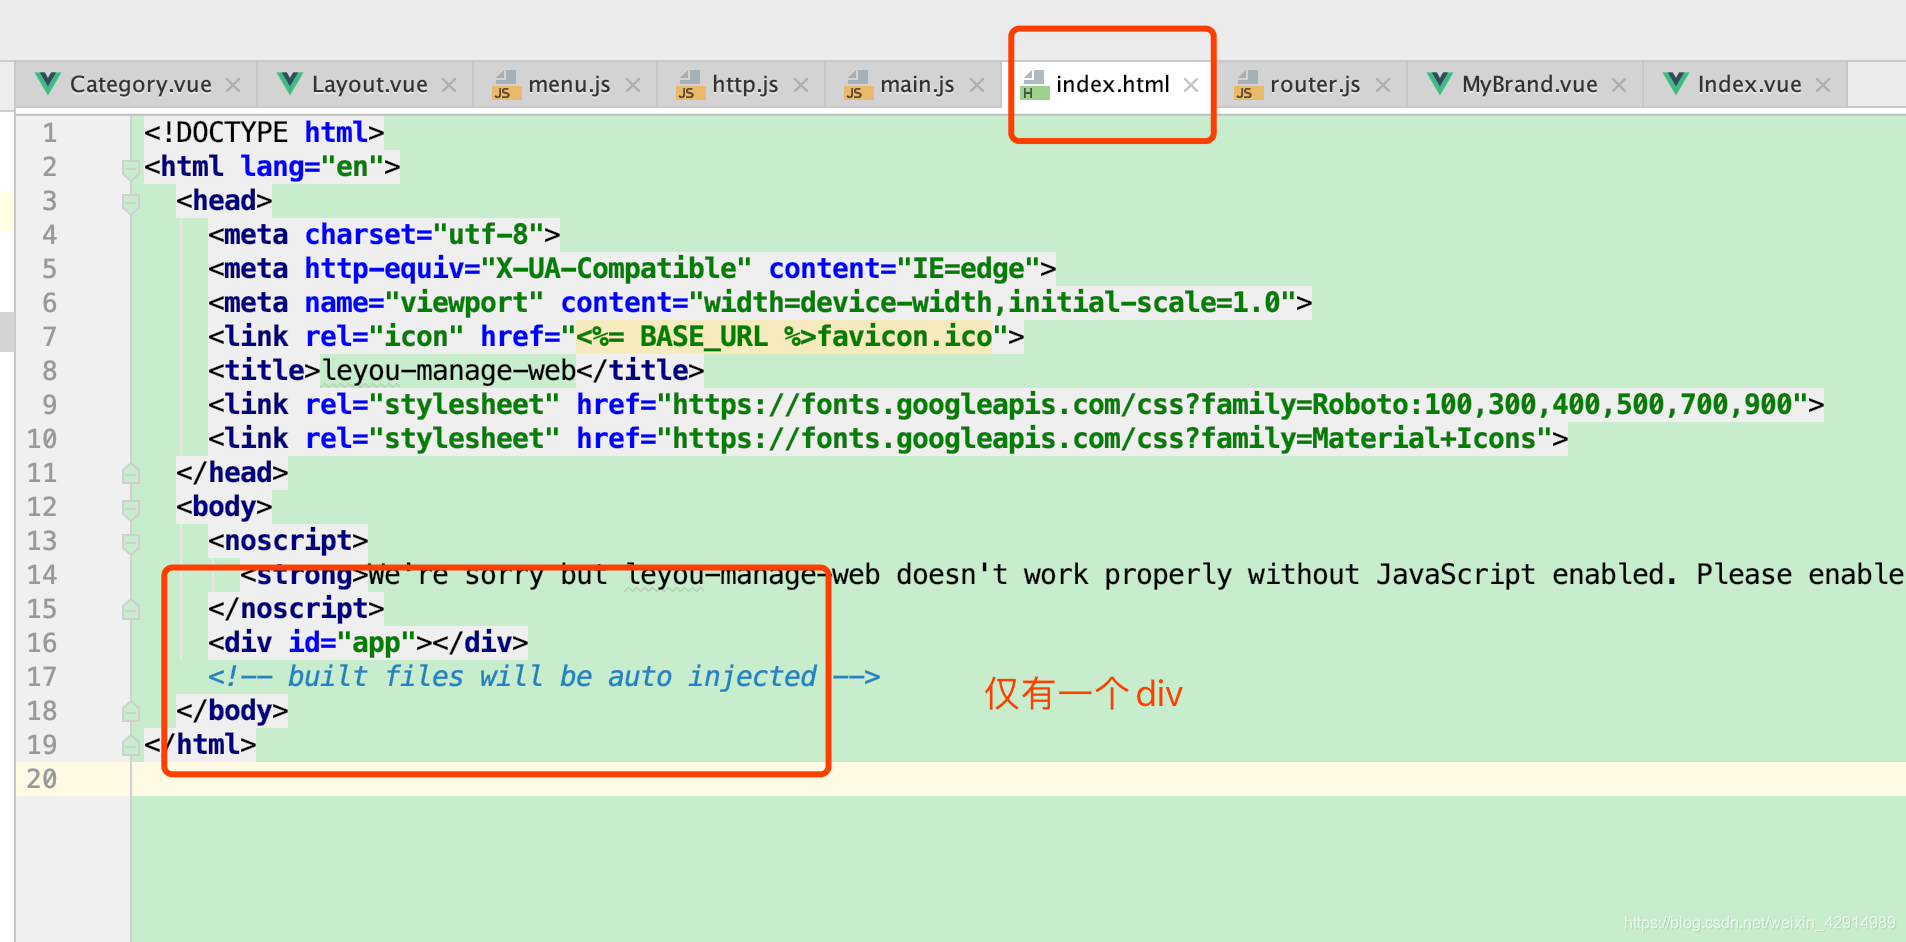
Task: Close the Category.vue tab
Action: (x=233, y=86)
